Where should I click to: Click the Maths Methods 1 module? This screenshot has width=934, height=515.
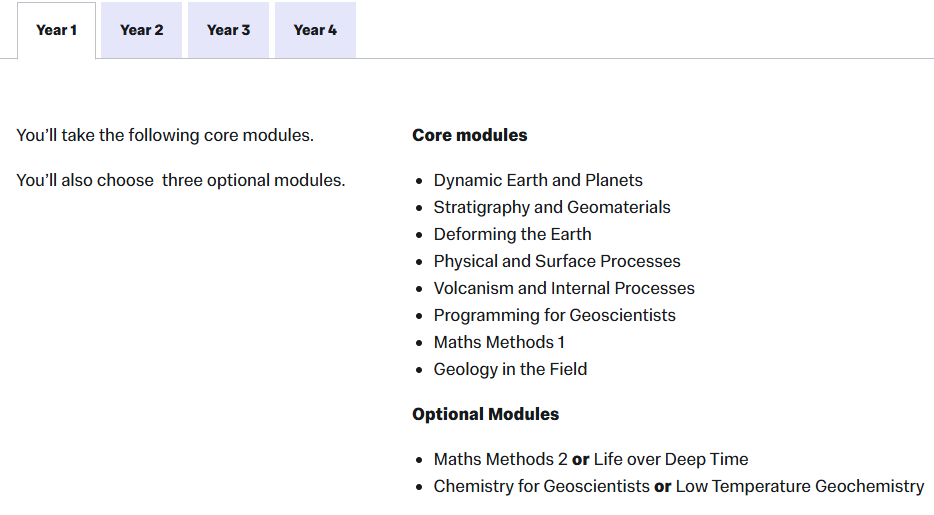pyautogui.click(x=499, y=343)
